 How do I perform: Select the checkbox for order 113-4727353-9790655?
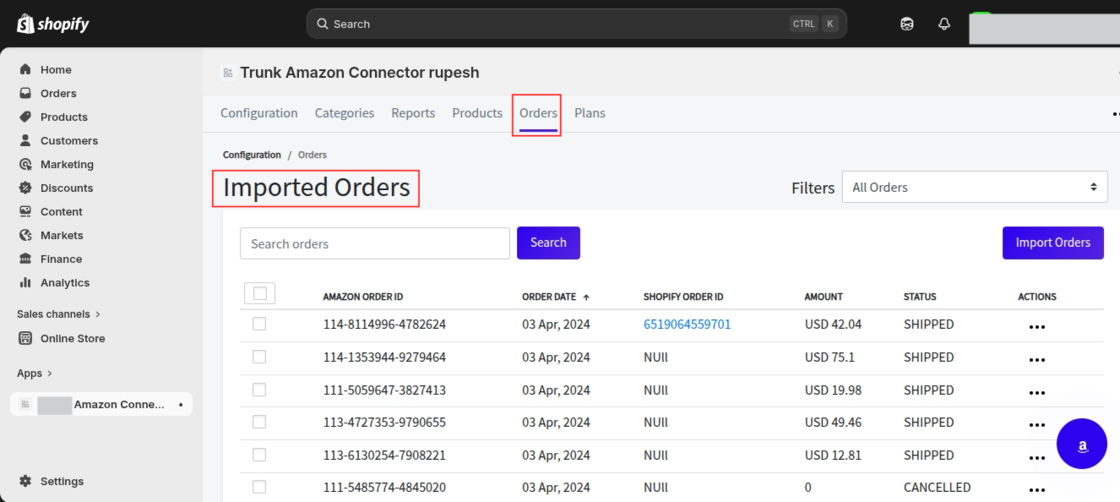(259, 422)
